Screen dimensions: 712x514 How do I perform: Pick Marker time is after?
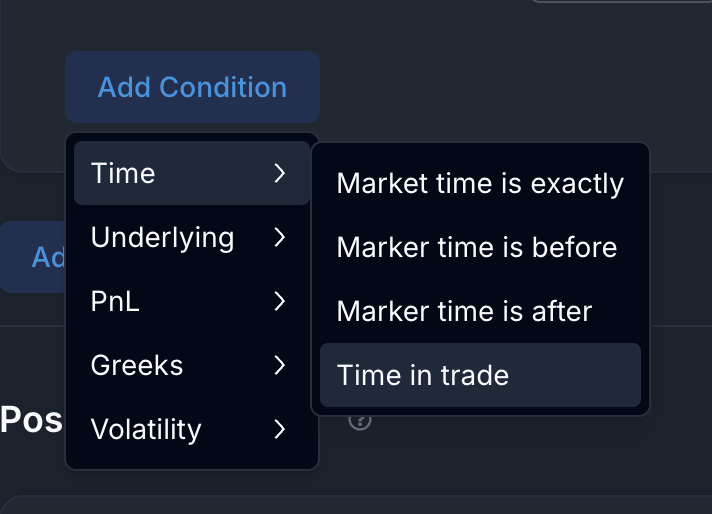pos(464,312)
